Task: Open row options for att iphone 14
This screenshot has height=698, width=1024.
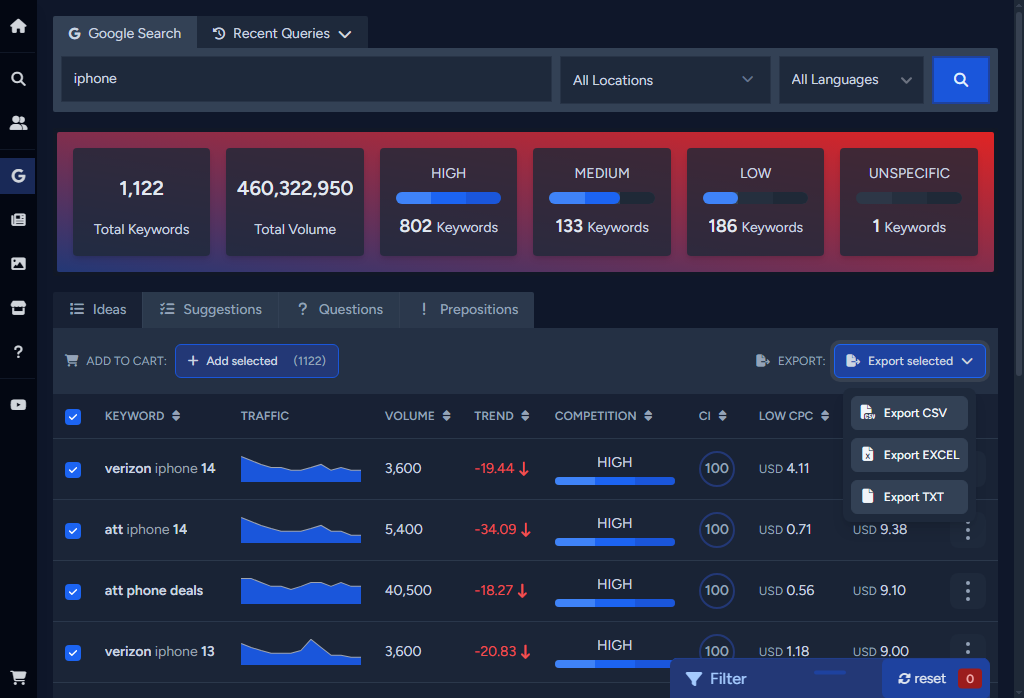Action: tap(967, 530)
